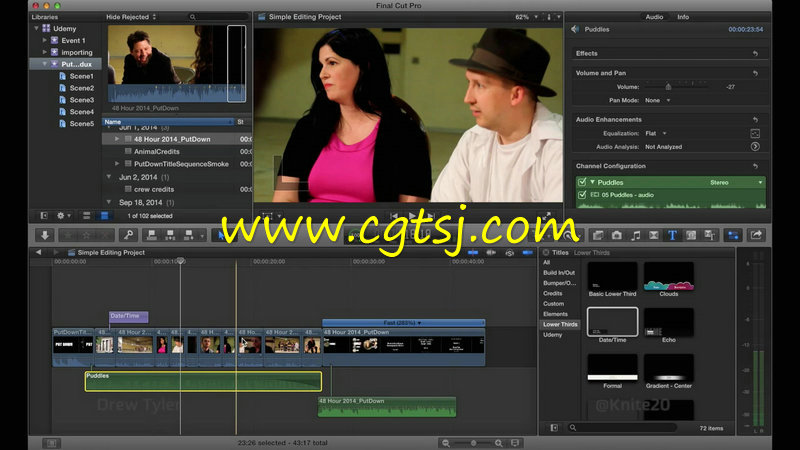The width and height of the screenshot is (800, 450).
Task: Go back in timeline history arrow
Action: click(38, 253)
